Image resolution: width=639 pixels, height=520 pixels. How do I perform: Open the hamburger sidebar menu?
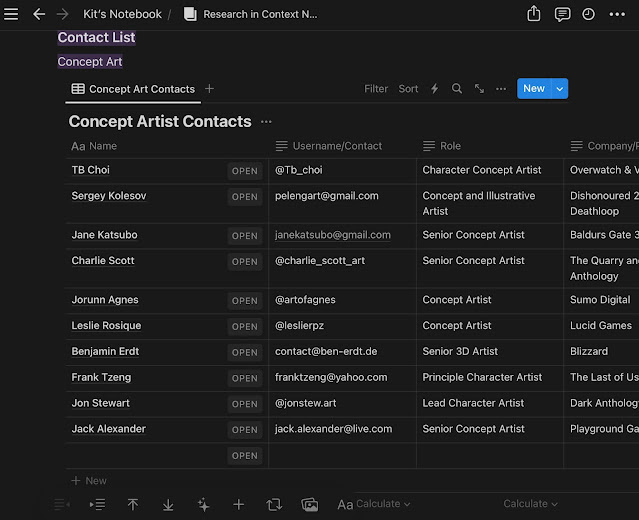(11, 14)
